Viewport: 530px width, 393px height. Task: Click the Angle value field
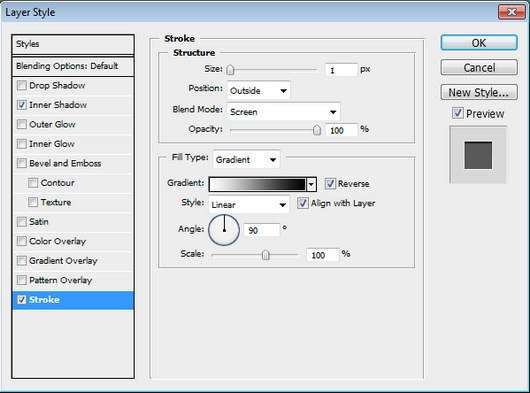262,230
